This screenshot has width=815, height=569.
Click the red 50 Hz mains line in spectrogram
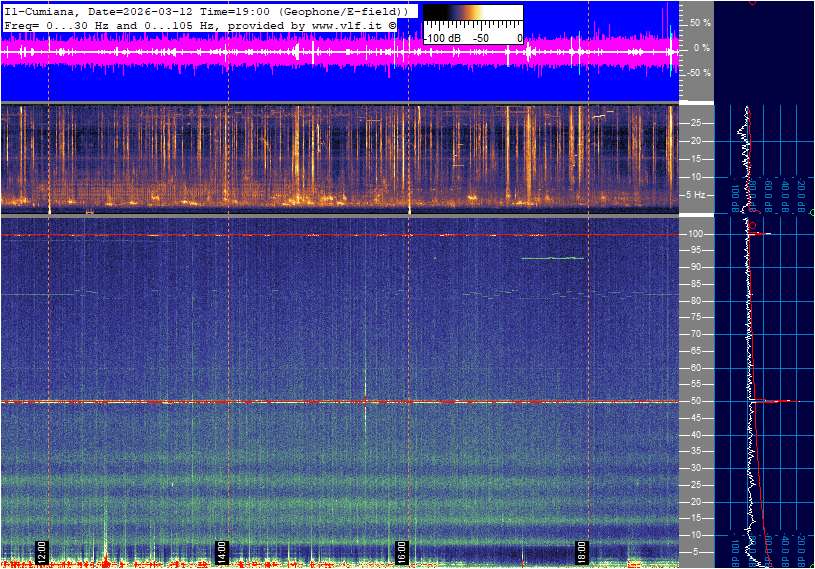coord(300,402)
